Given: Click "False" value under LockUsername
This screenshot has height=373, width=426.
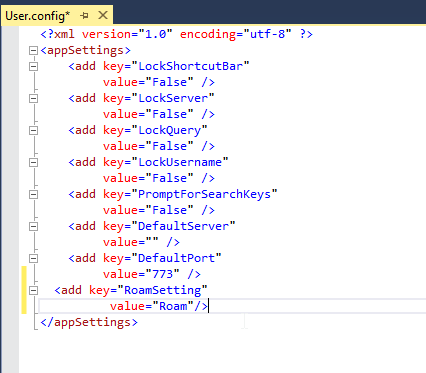Looking at the screenshot, I should [x=169, y=178].
